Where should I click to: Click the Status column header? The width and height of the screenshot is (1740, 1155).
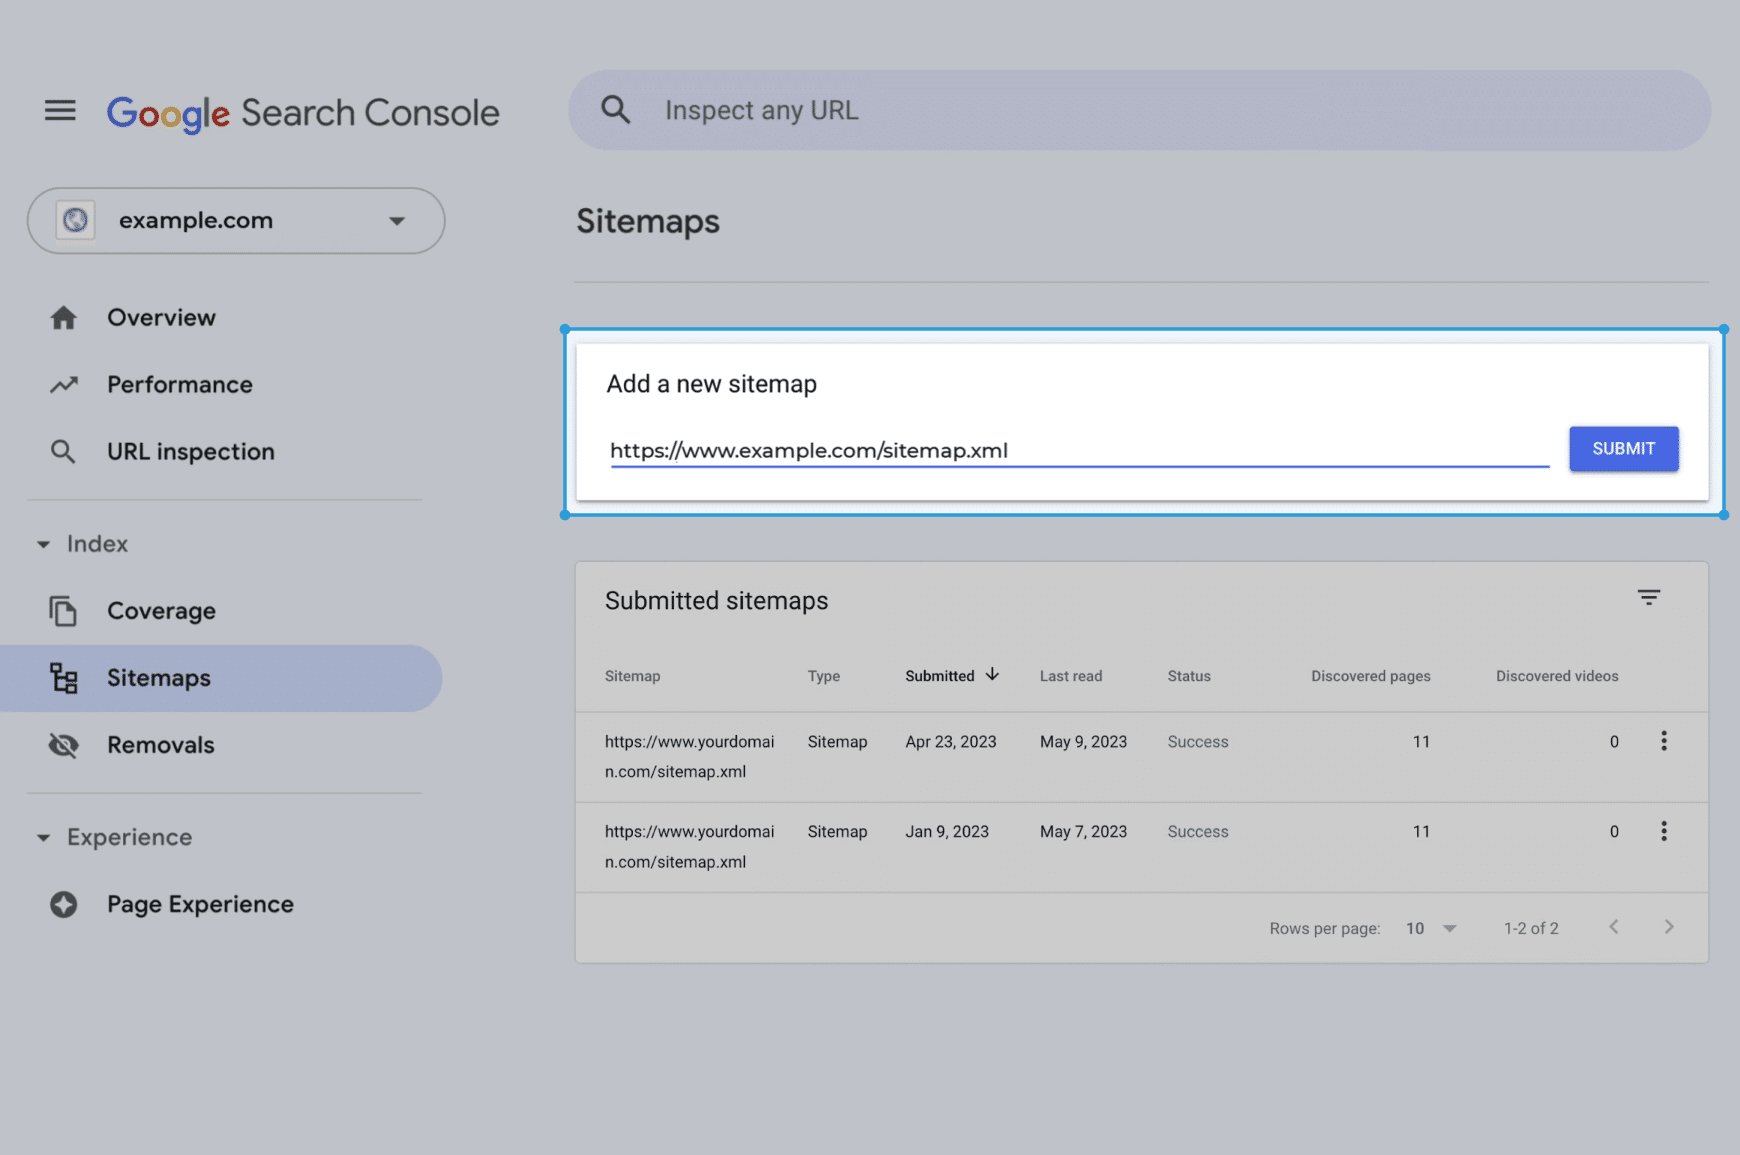coord(1188,676)
